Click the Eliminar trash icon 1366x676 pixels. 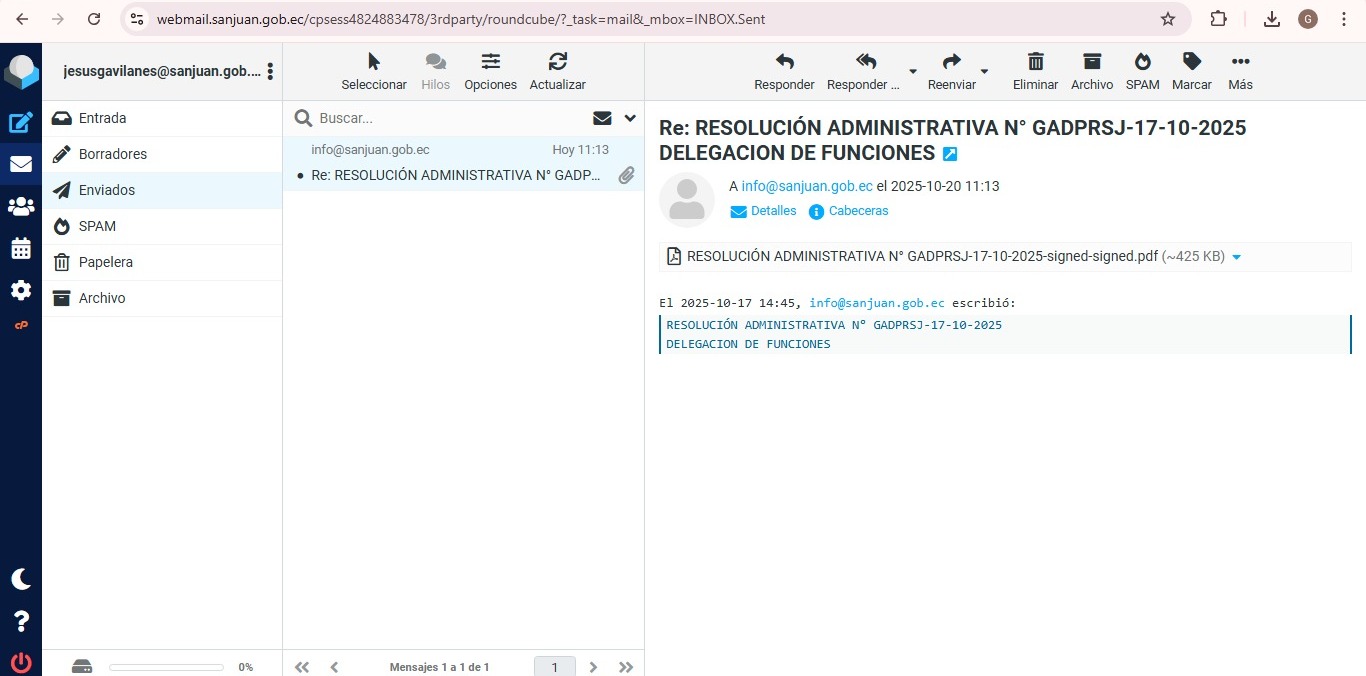point(1035,70)
